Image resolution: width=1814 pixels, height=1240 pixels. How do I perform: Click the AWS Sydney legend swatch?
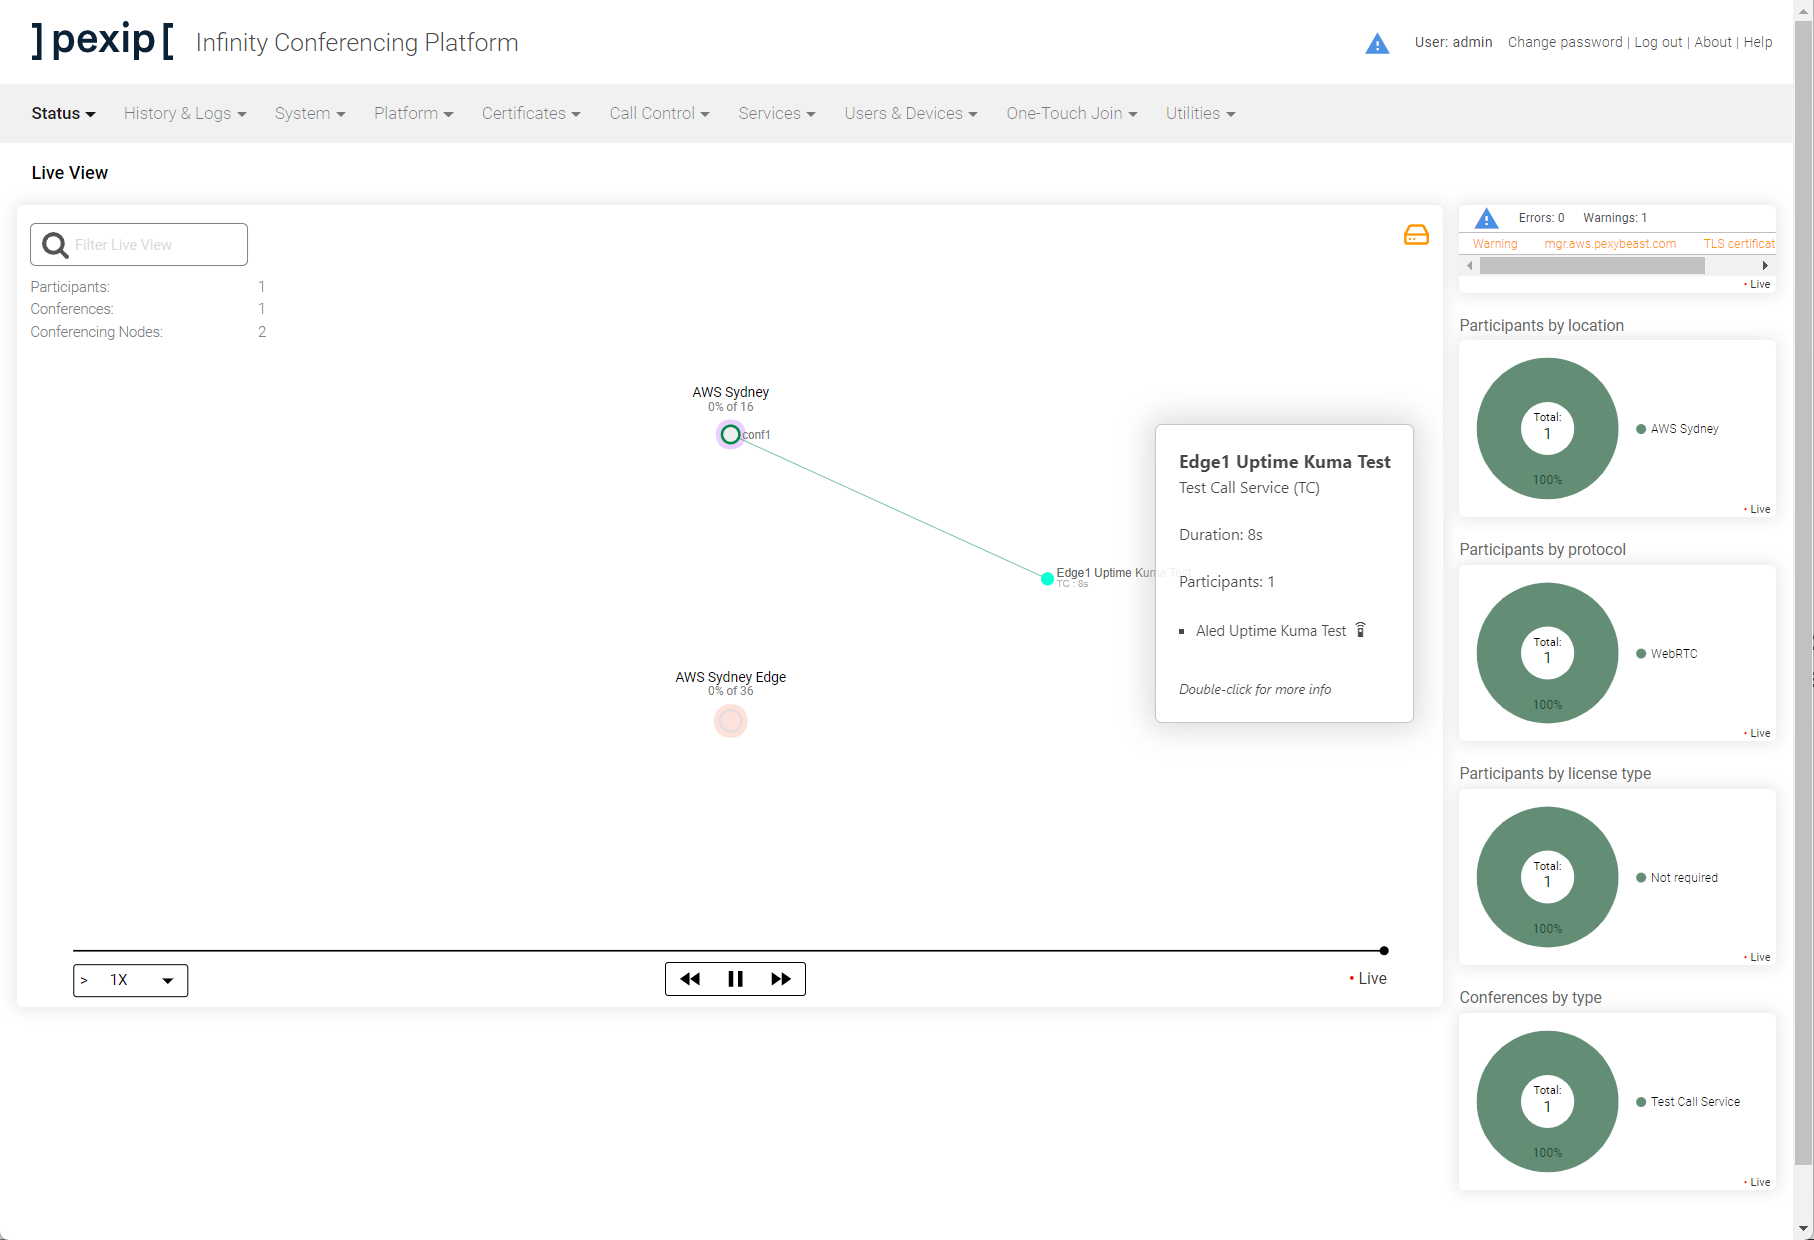coord(1641,429)
